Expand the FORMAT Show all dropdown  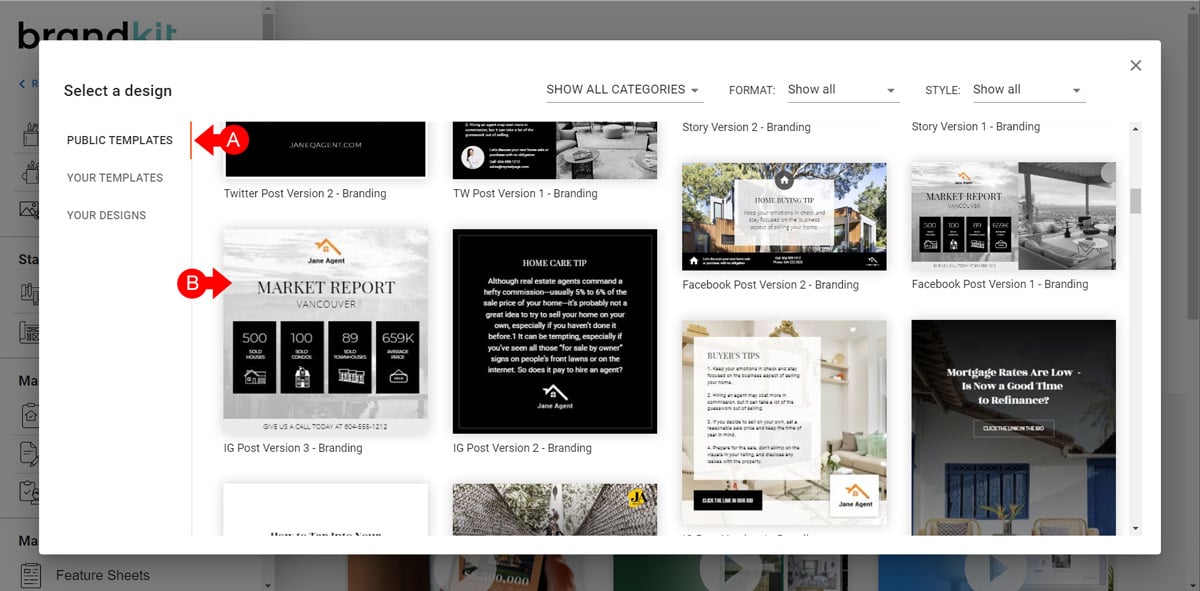pos(843,89)
